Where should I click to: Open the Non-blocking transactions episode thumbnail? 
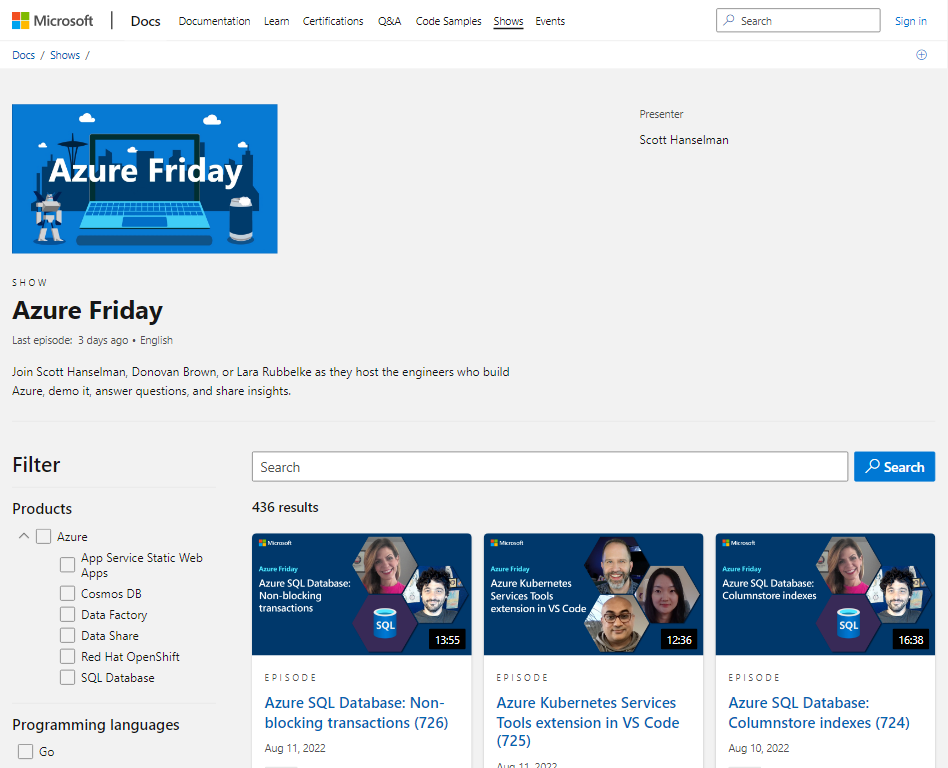coord(362,594)
